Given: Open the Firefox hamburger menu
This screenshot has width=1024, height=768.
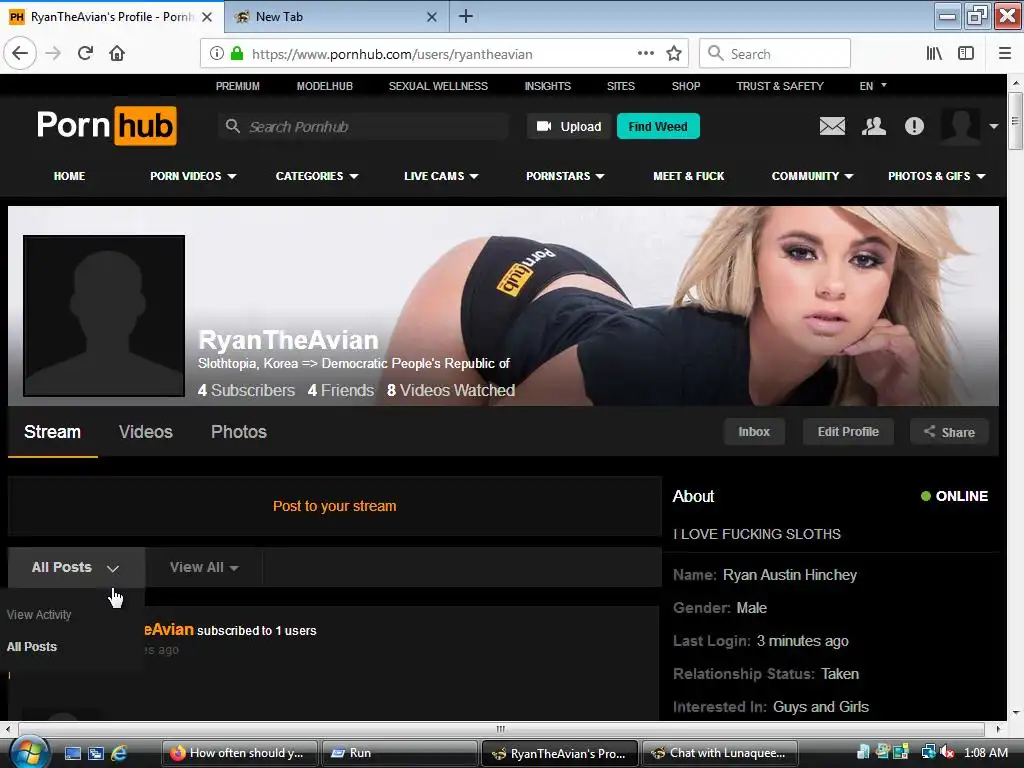Looking at the screenshot, I should (1004, 53).
